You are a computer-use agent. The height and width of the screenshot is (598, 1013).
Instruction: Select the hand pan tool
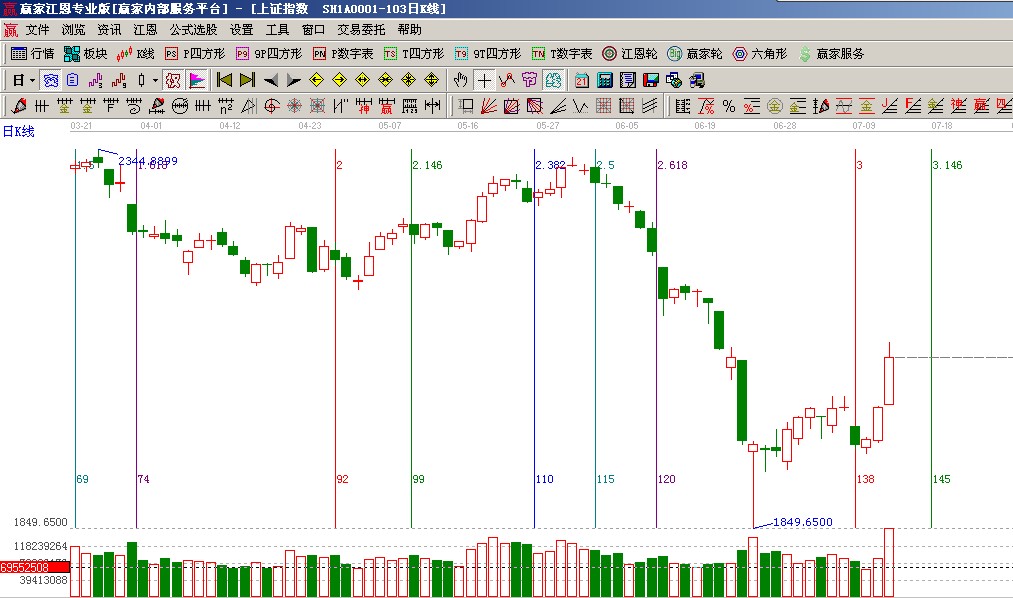pyautogui.click(x=460, y=80)
